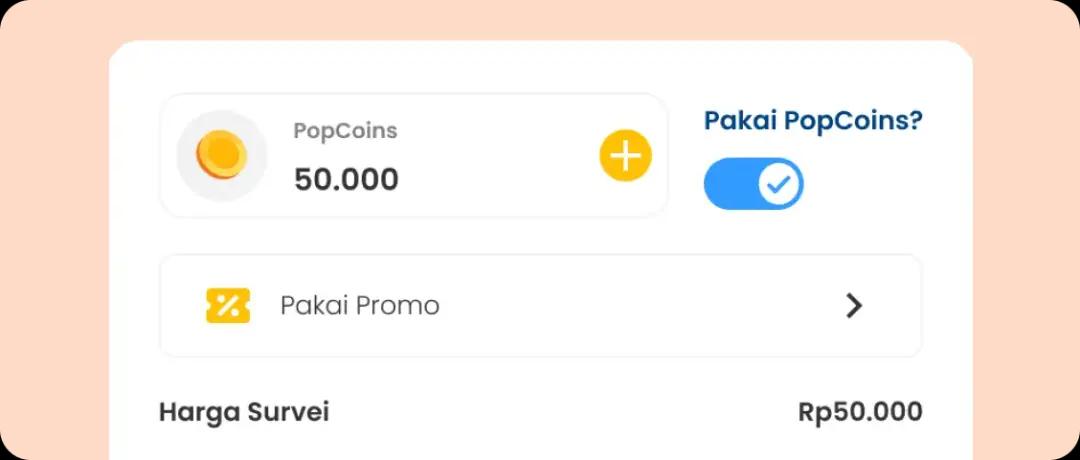Click the "Pakai PopCoins?" label

pyautogui.click(x=813, y=121)
